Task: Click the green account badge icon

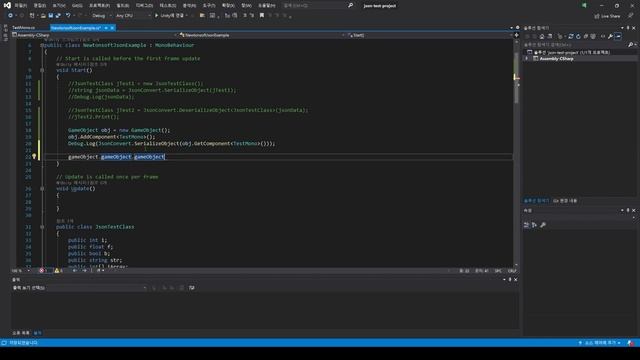Action: [584, 5]
